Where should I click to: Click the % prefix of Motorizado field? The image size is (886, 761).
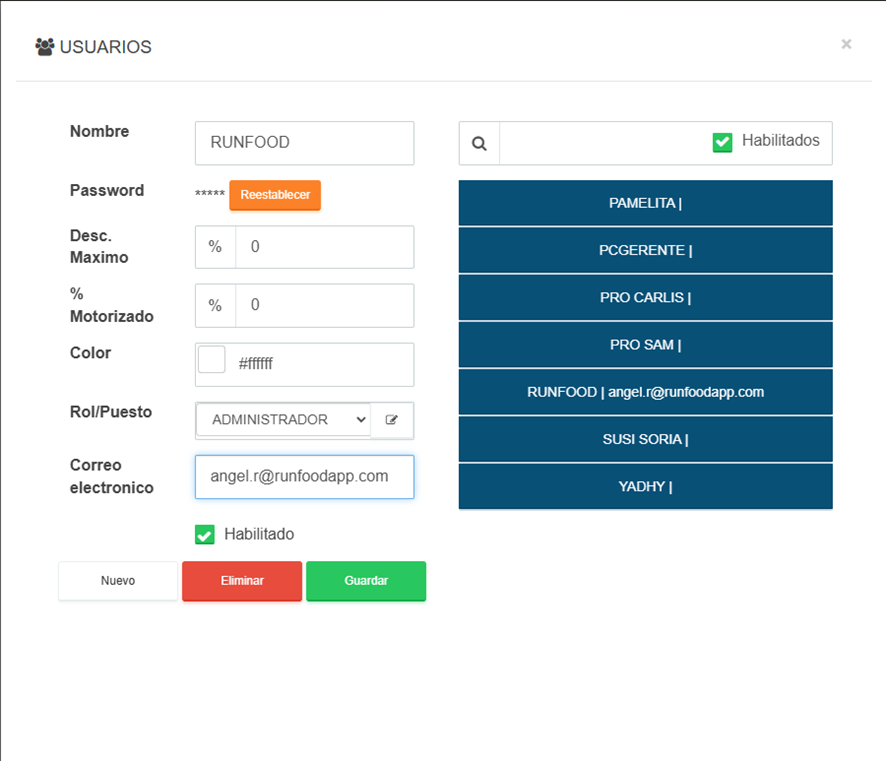pos(215,306)
